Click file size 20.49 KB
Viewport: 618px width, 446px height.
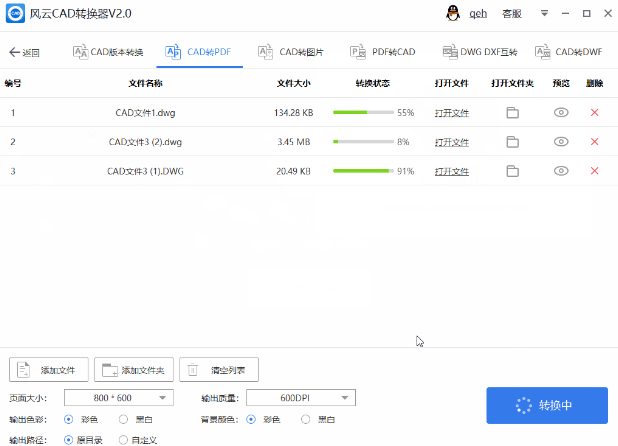click(293, 171)
